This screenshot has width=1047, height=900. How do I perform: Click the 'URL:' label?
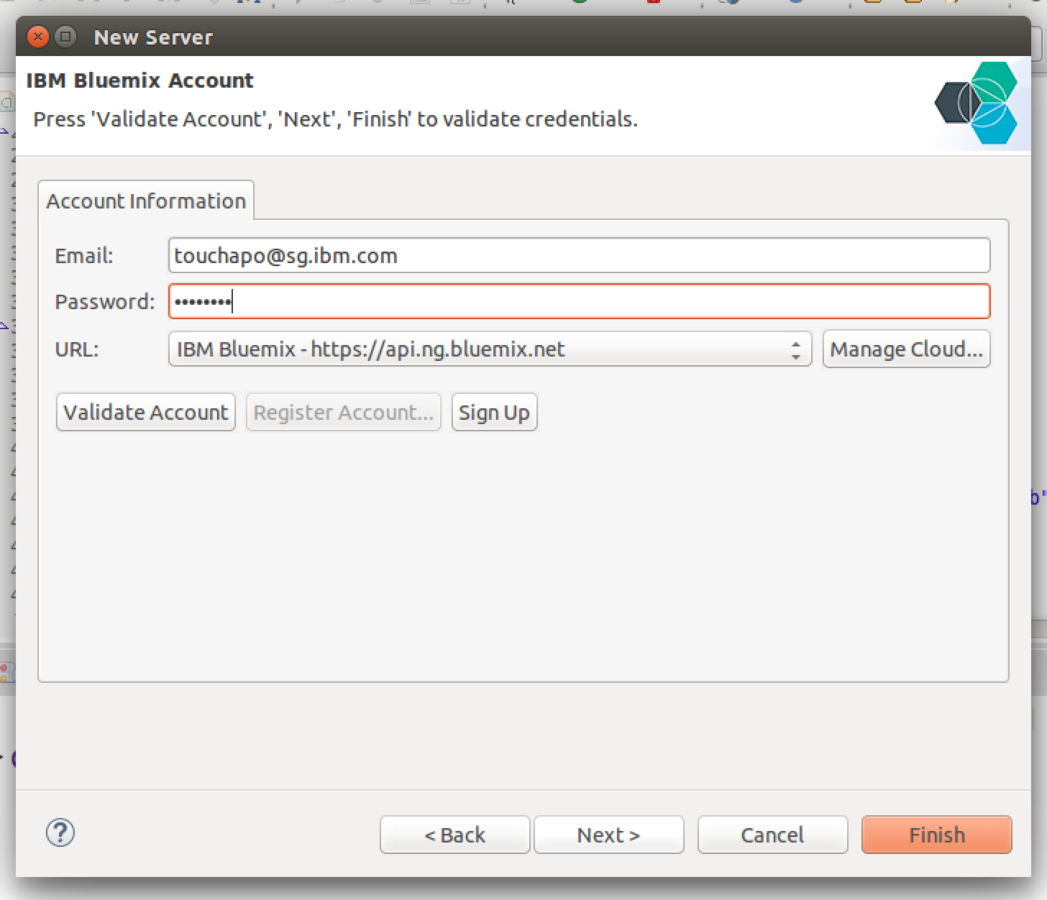click(x=77, y=349)
